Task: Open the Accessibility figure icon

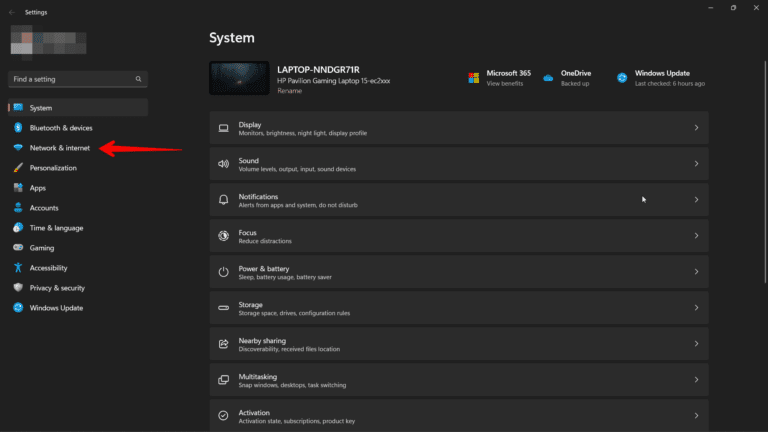Action: point(18,268)
